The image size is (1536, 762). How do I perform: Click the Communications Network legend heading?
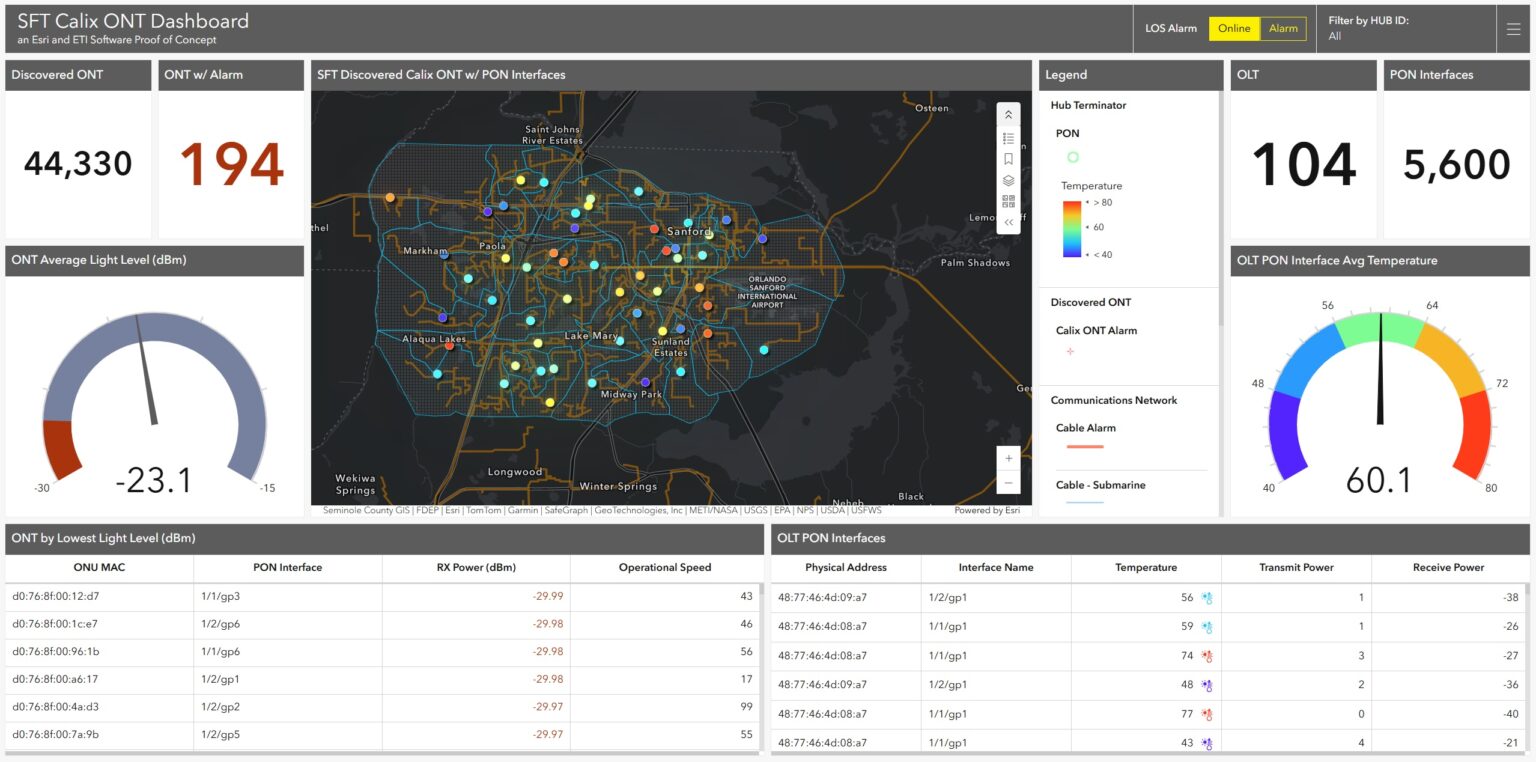point(1113,400)
